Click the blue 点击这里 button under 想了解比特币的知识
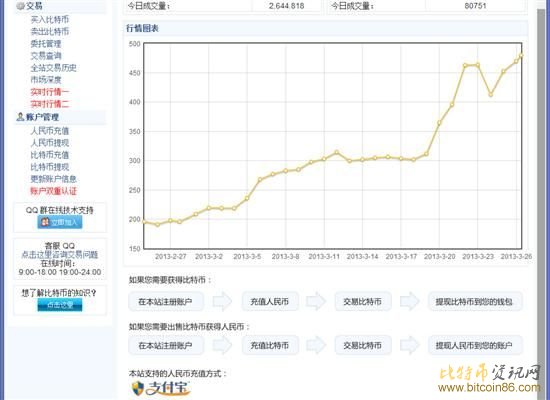550x400 pixels. tap(60, 305)
